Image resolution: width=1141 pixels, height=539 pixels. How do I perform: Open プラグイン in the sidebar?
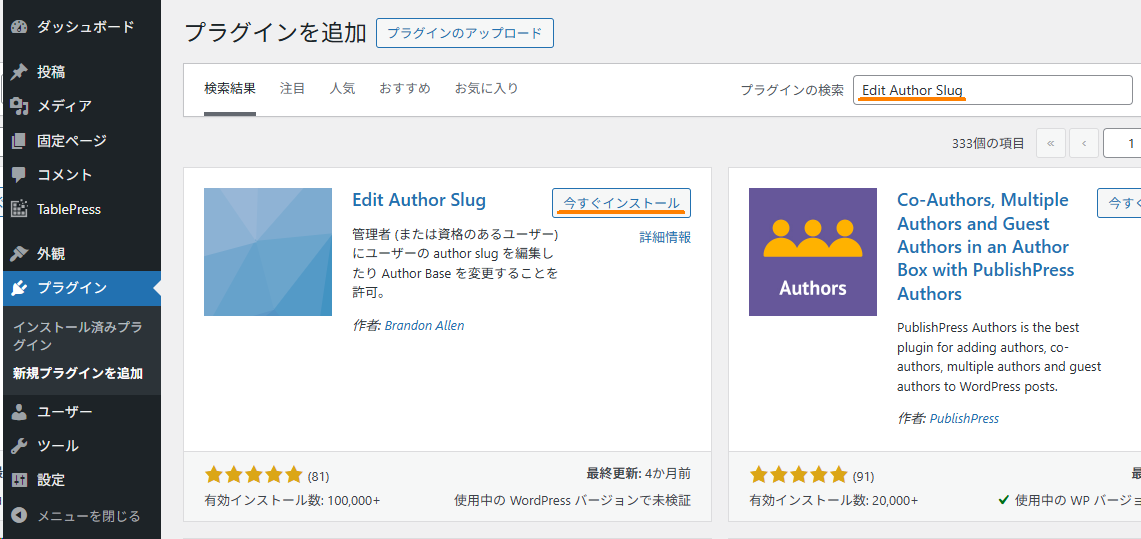72,288
